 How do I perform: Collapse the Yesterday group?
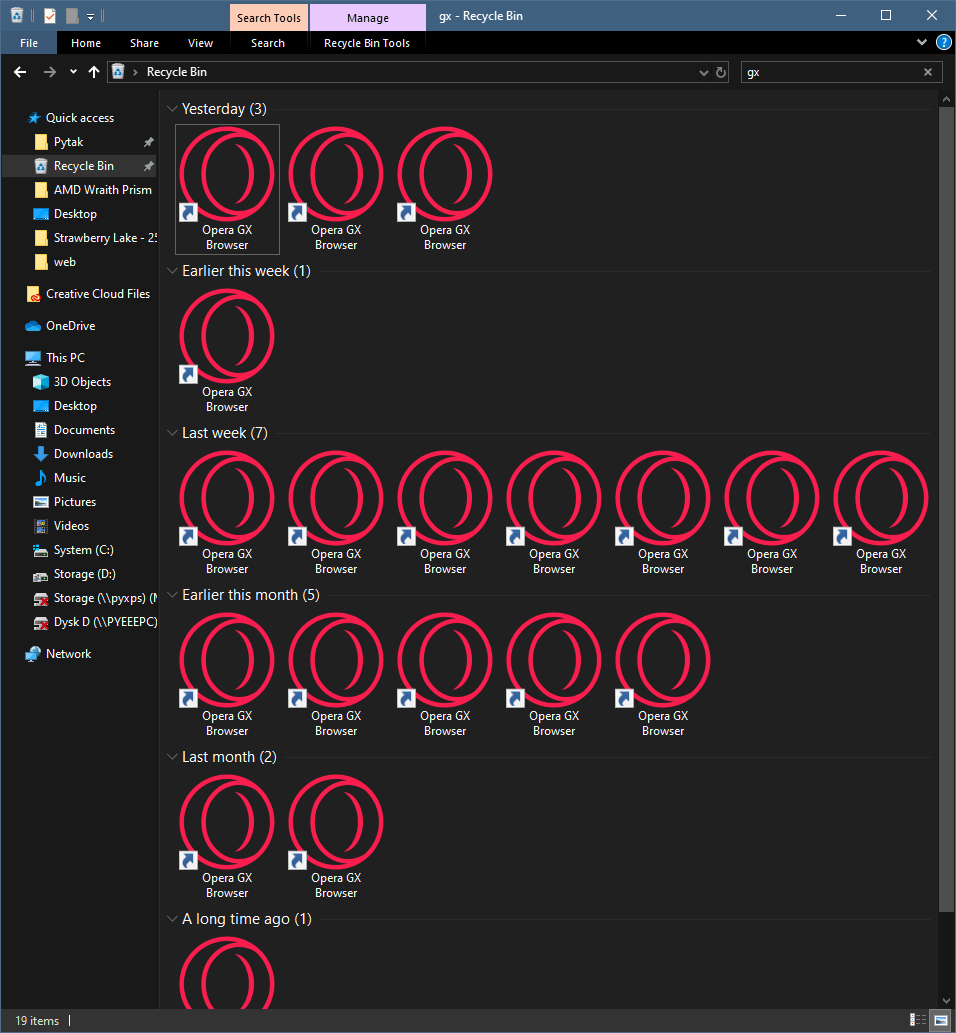[x=172, y=109]
